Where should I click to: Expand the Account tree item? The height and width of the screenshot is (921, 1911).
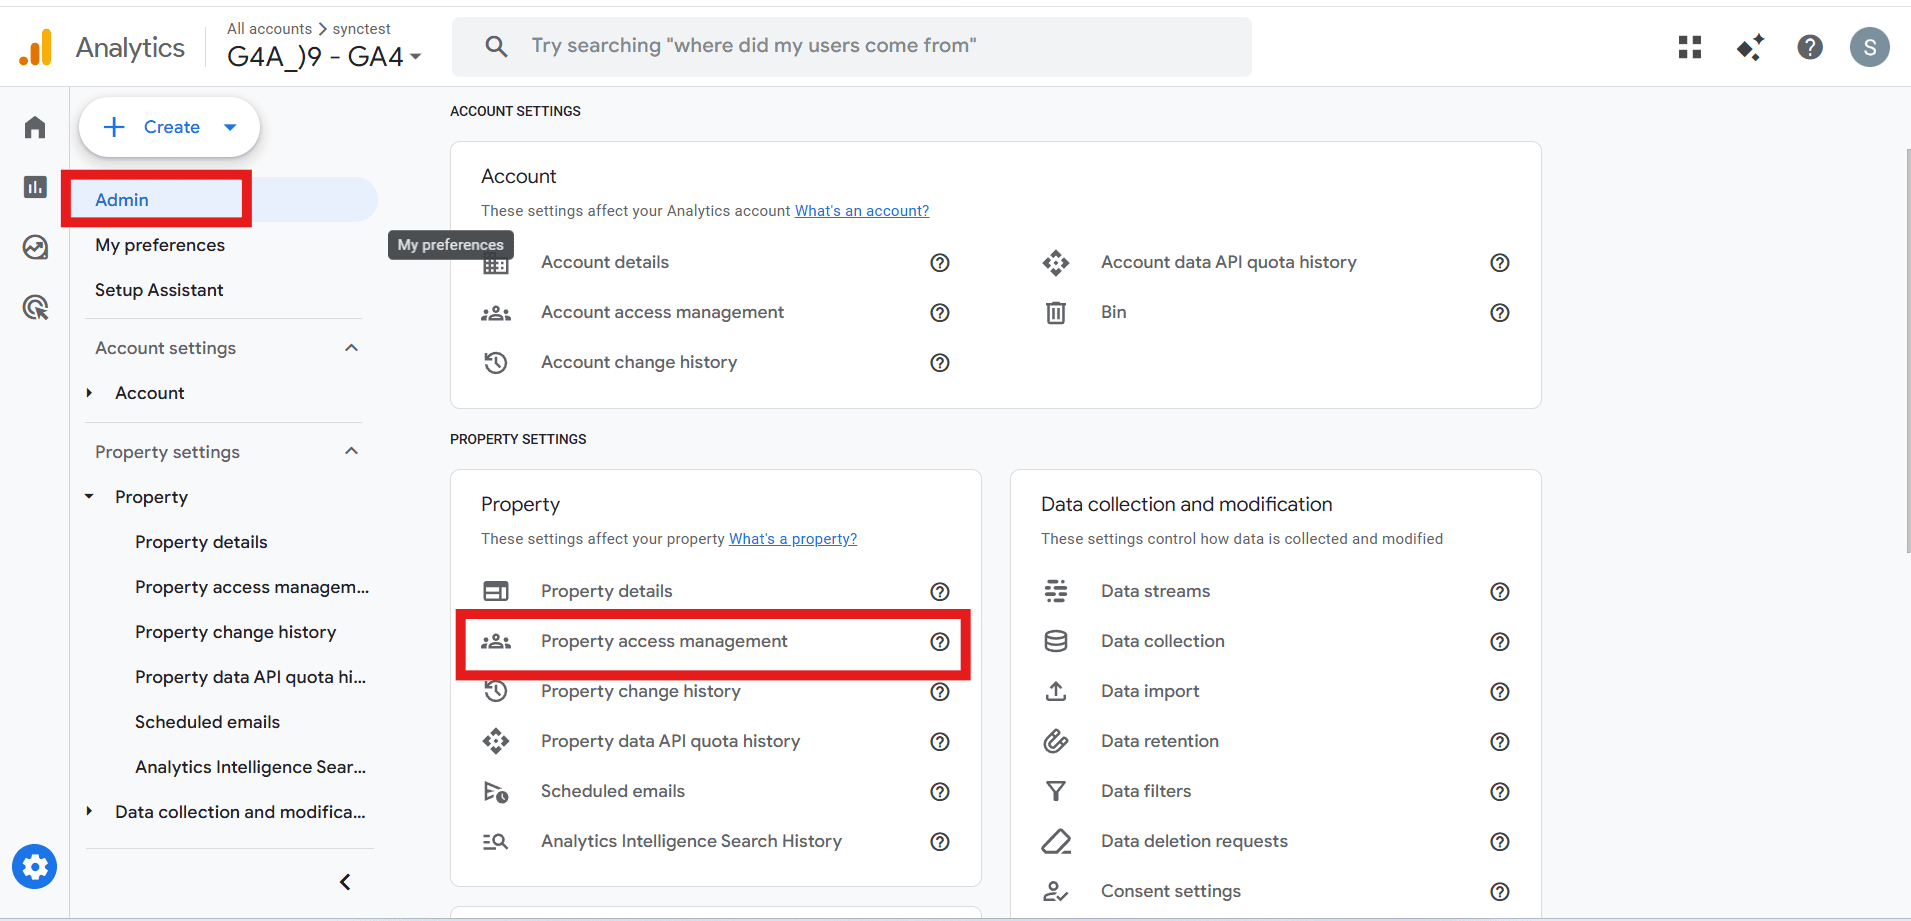(x=90, y=393)
